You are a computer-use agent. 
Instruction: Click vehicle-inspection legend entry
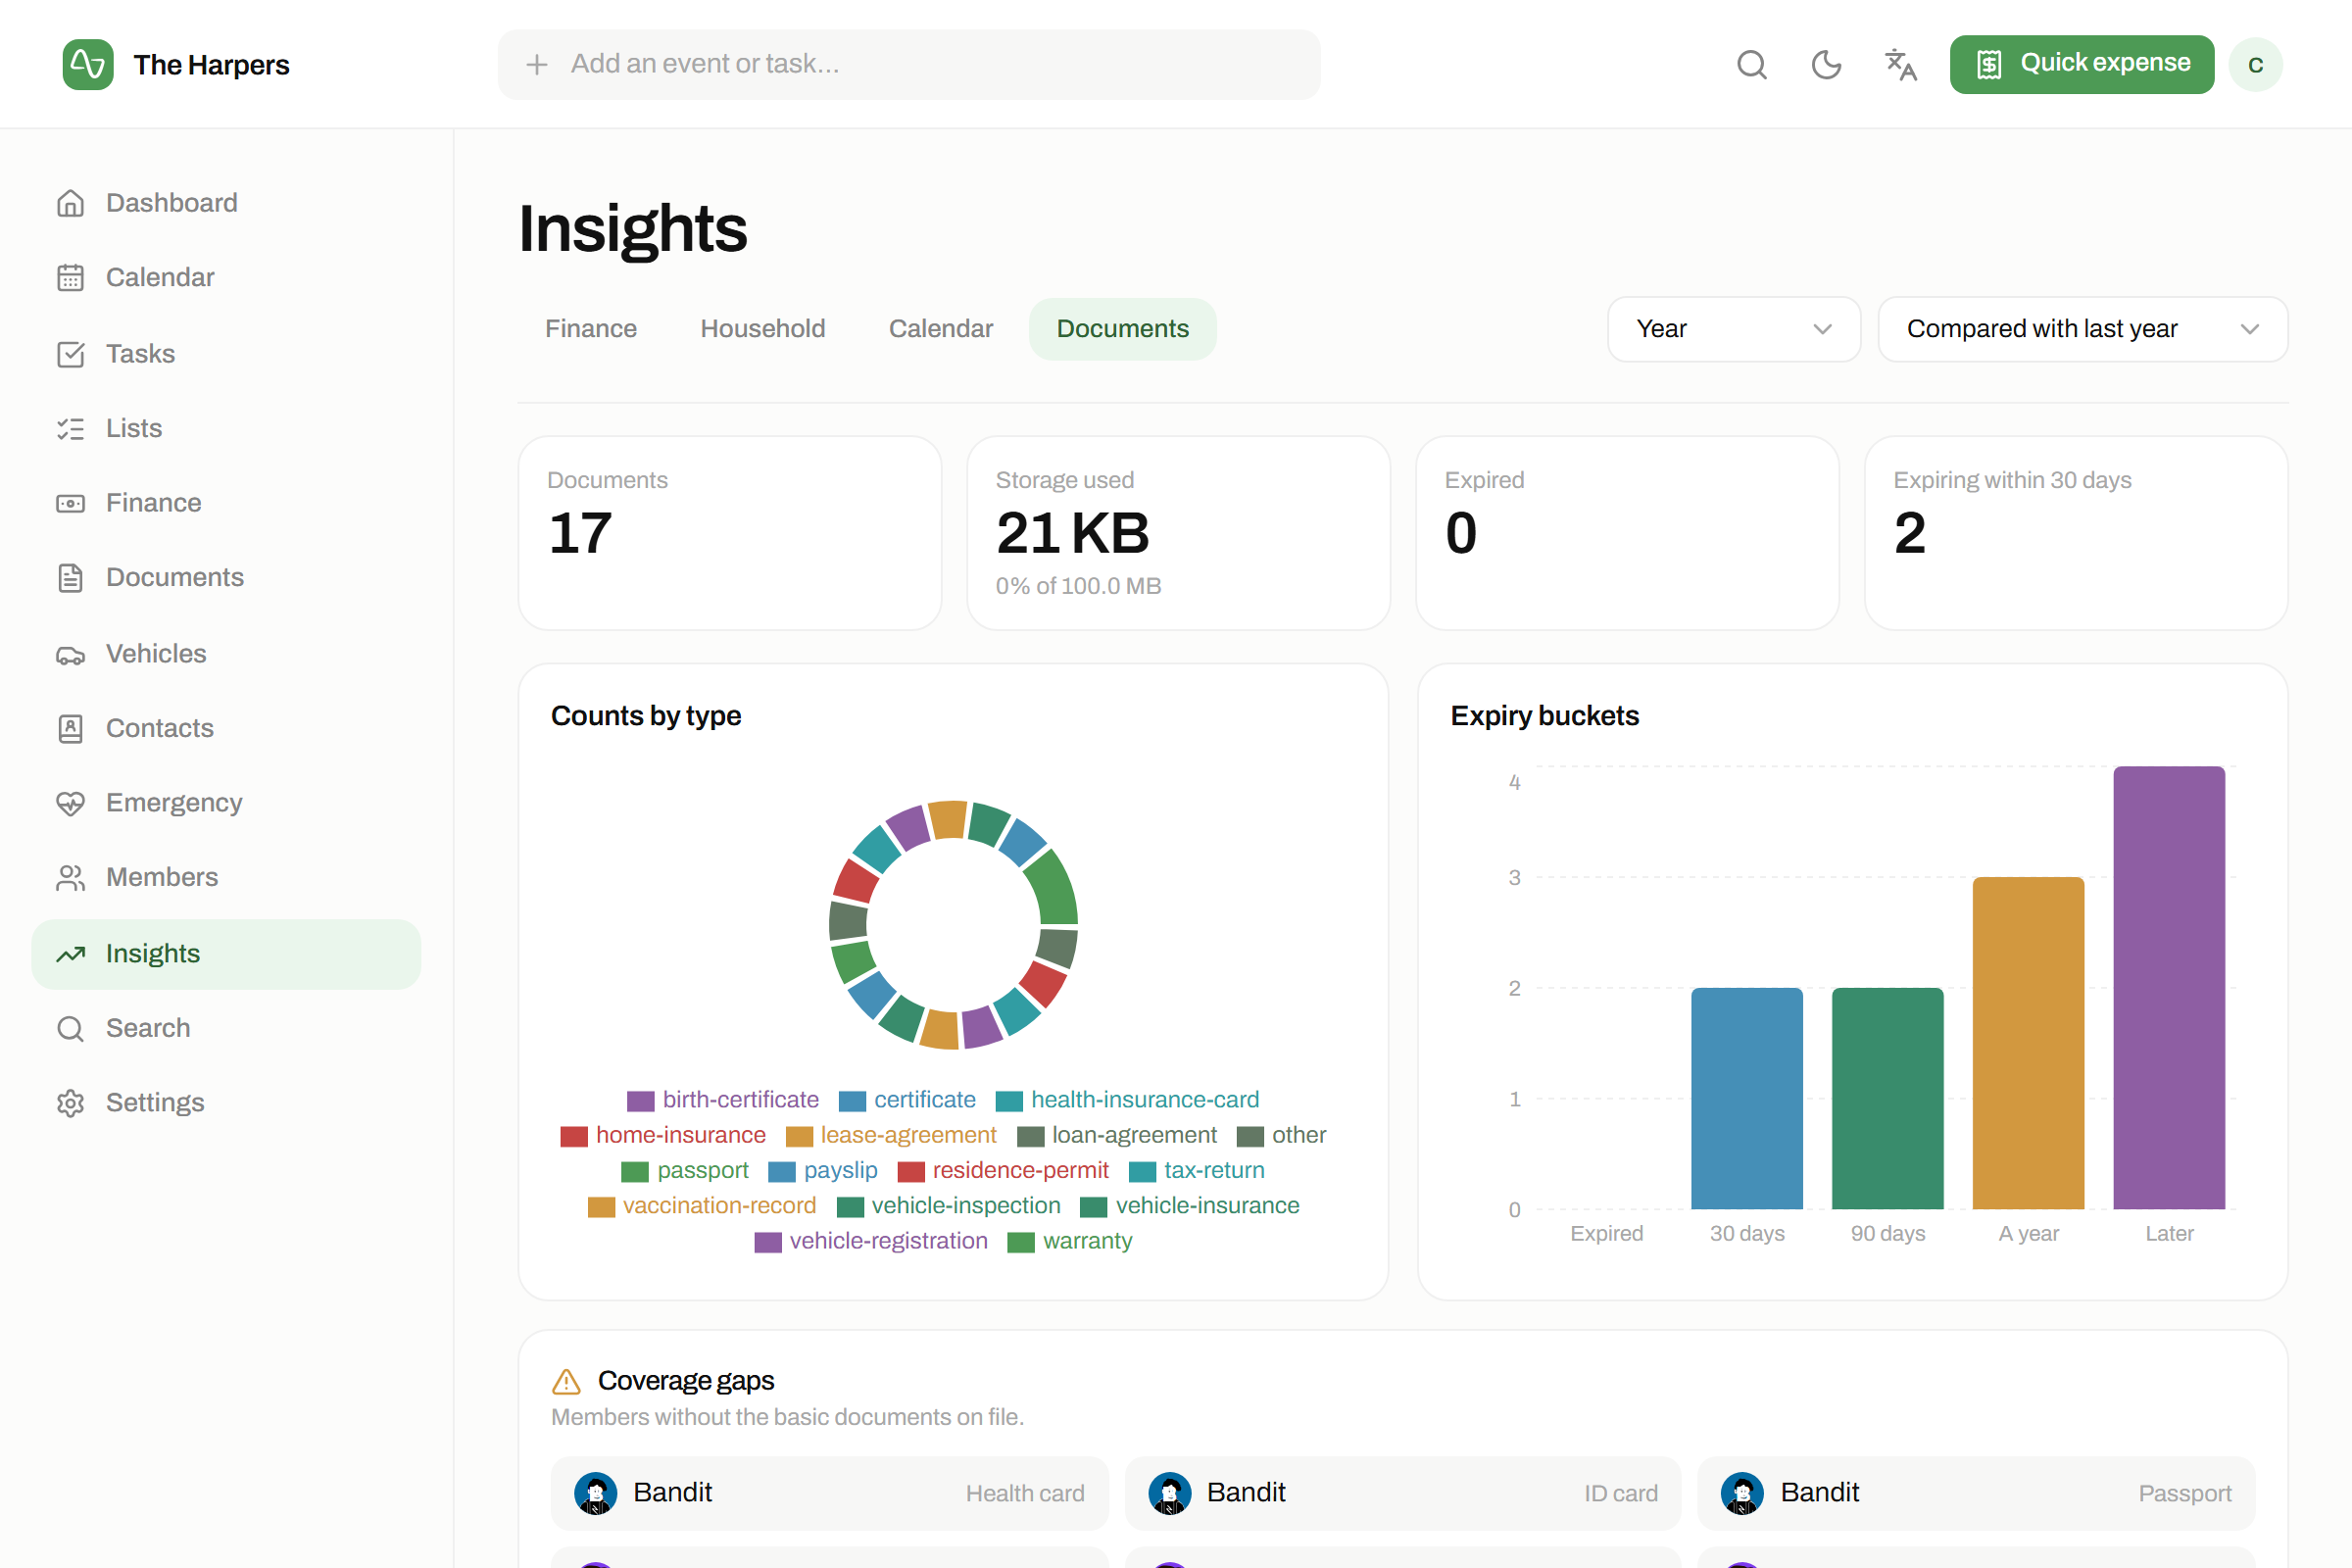click(x=948, y=1206)
